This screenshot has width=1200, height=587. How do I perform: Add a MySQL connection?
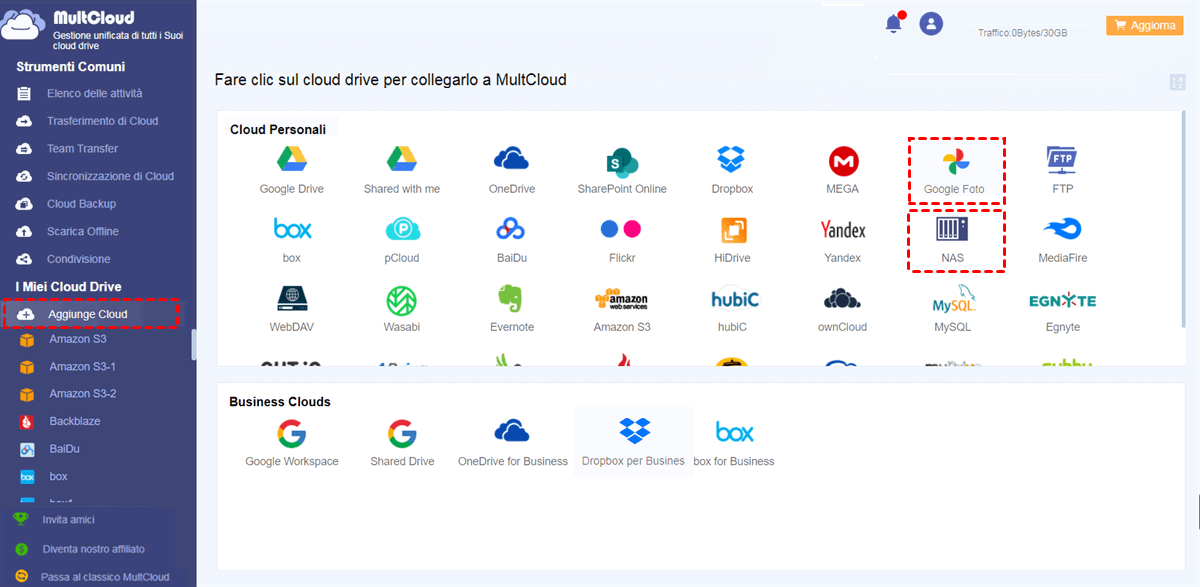pos(953,300)
